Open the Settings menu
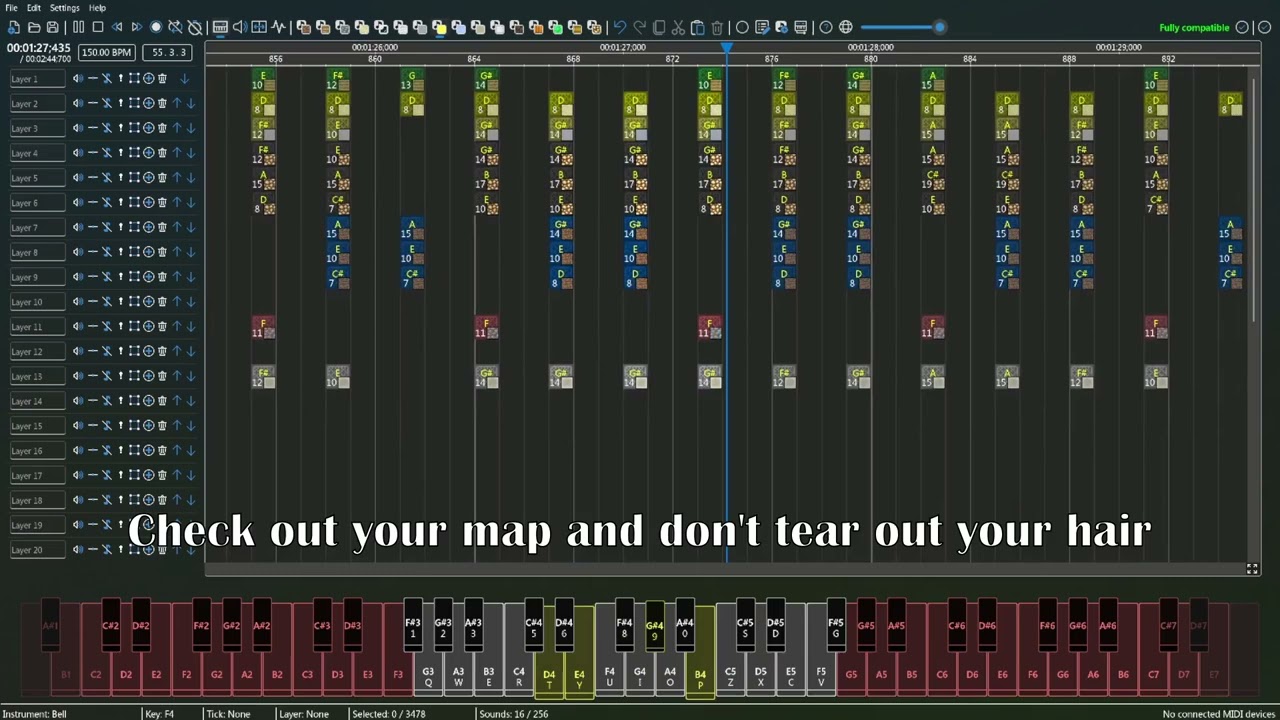The image size is (1280, 720). tap(65, 8)
